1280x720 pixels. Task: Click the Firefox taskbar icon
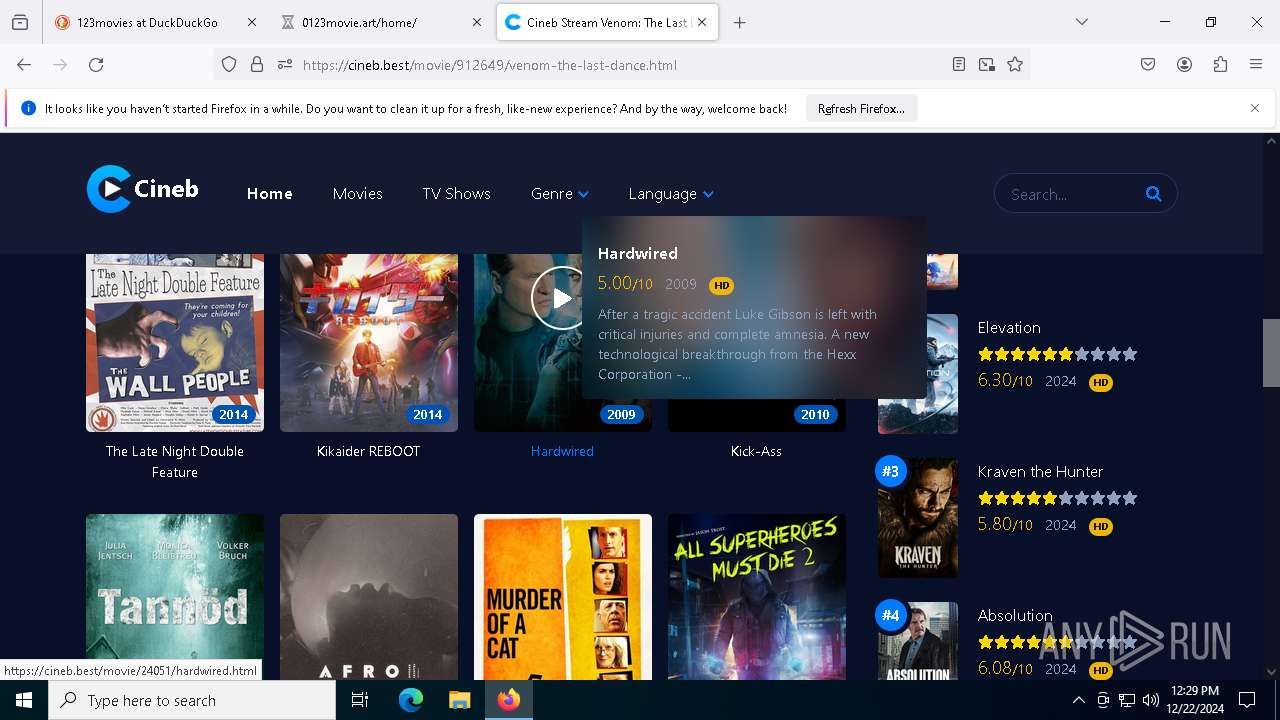click(x=509, y=700)
